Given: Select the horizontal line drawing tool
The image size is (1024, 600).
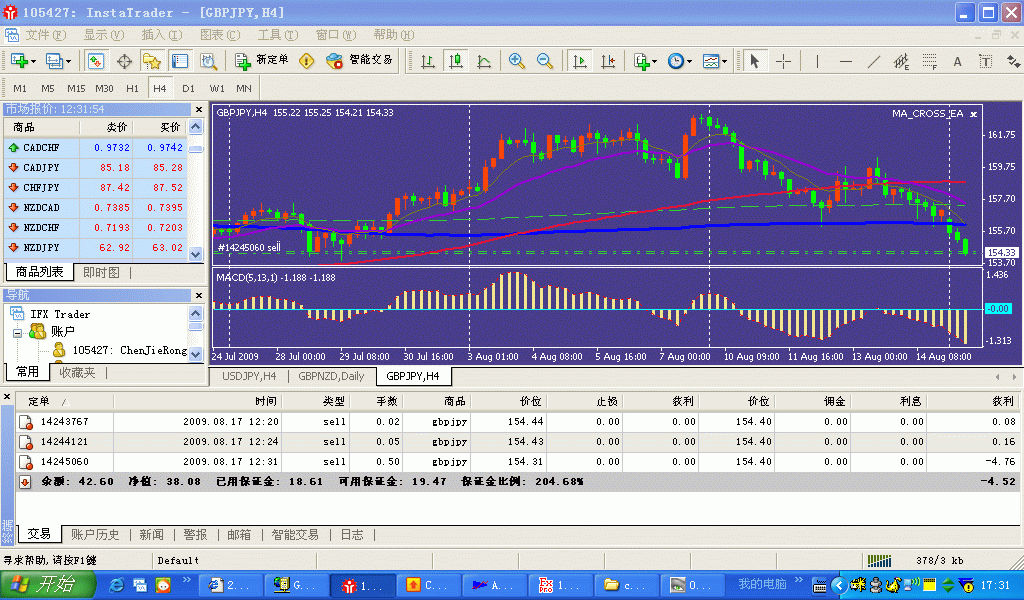Looking at the screenshot, I should (x=845, y=61).
